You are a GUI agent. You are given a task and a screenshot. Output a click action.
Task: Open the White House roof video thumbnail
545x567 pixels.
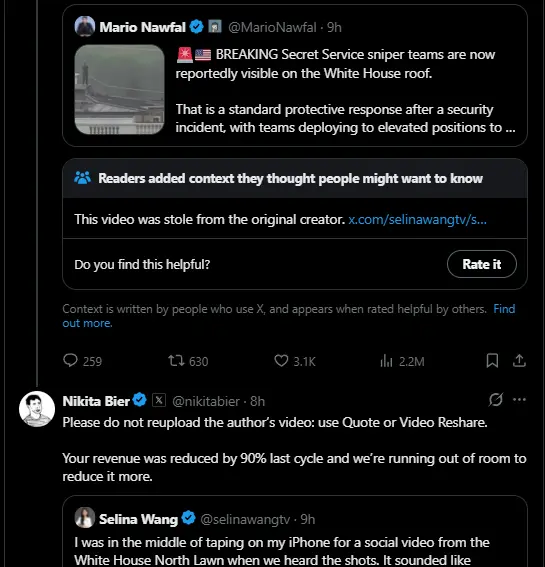(x=119, y=89)
